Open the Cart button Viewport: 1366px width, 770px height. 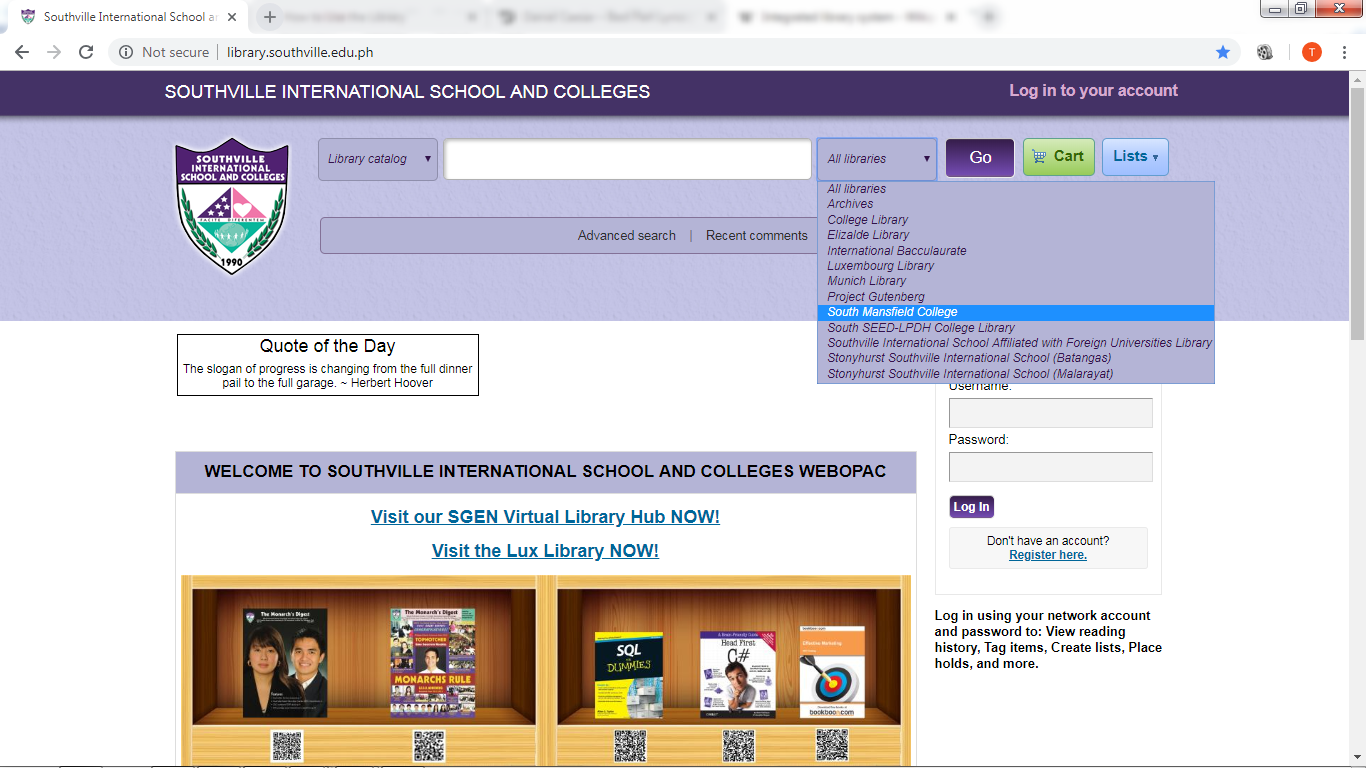1059,157
